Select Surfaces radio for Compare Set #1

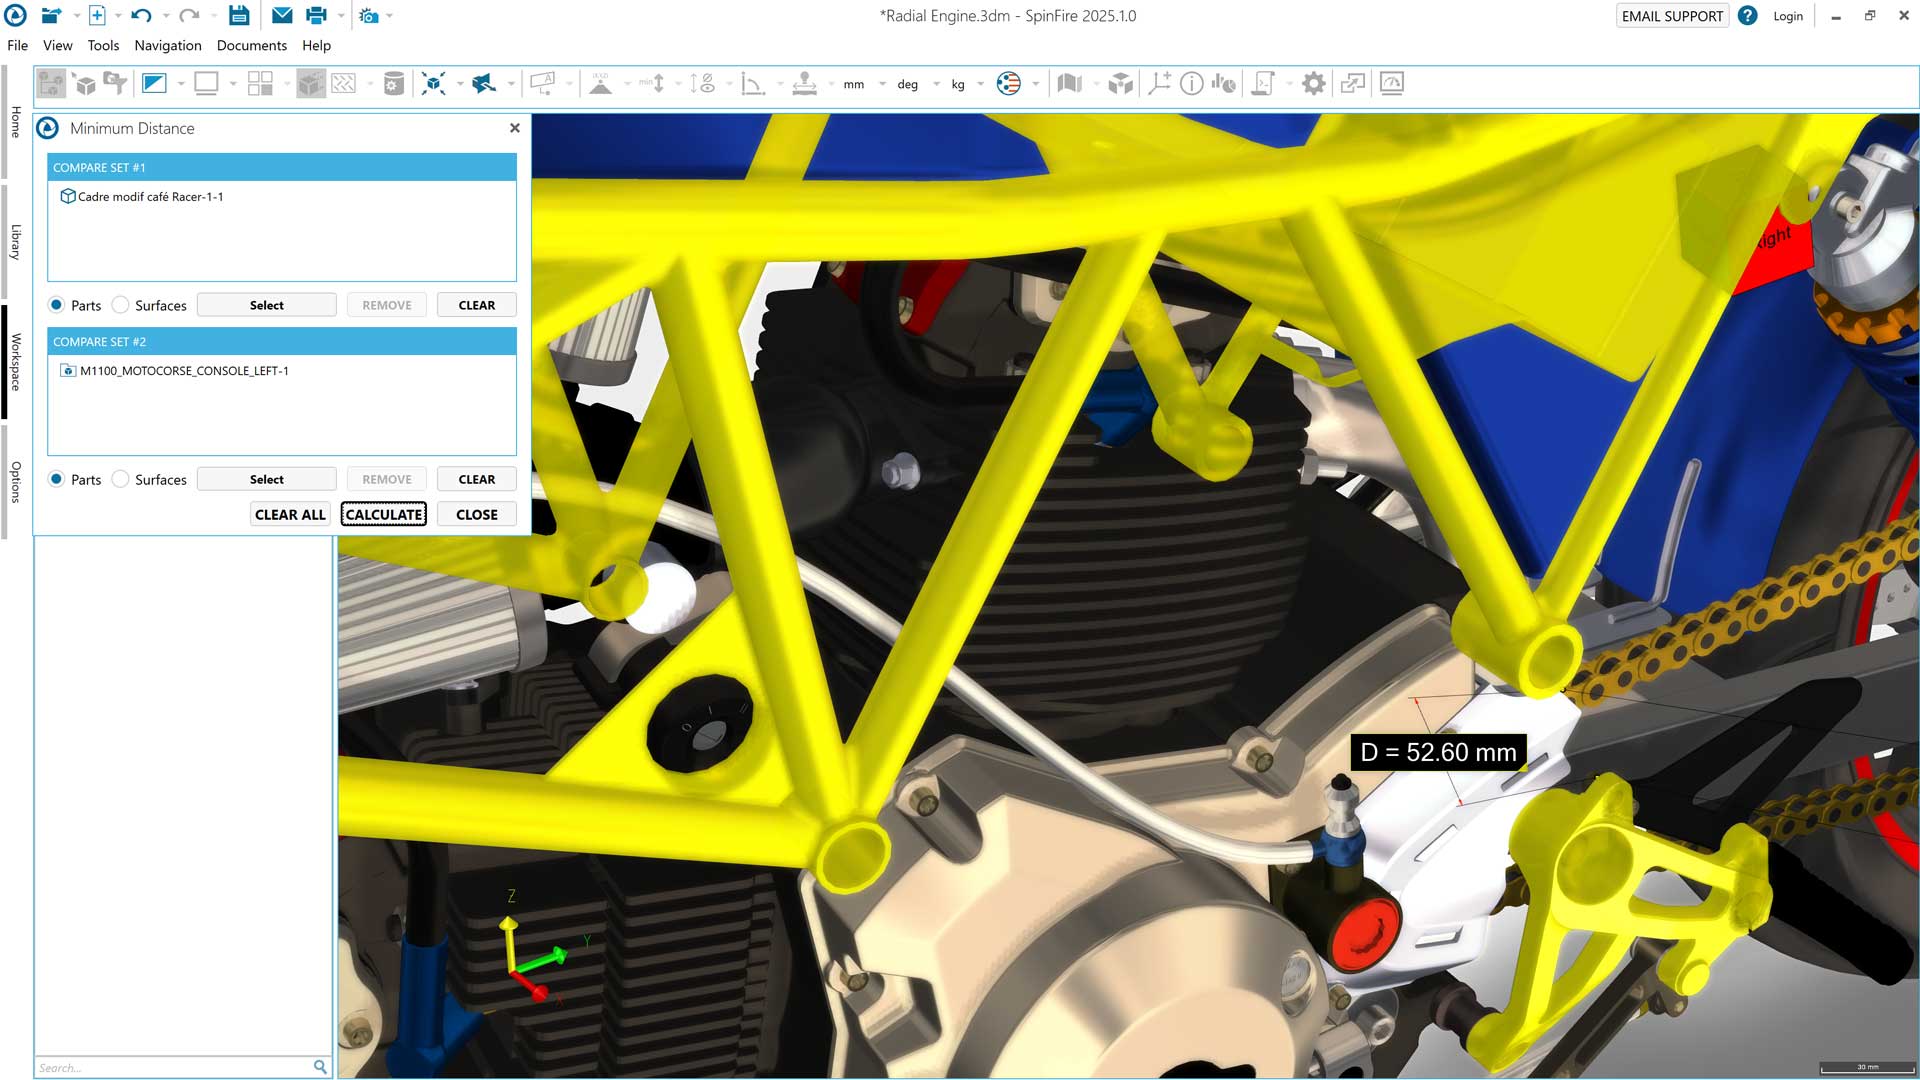[121, 305]
